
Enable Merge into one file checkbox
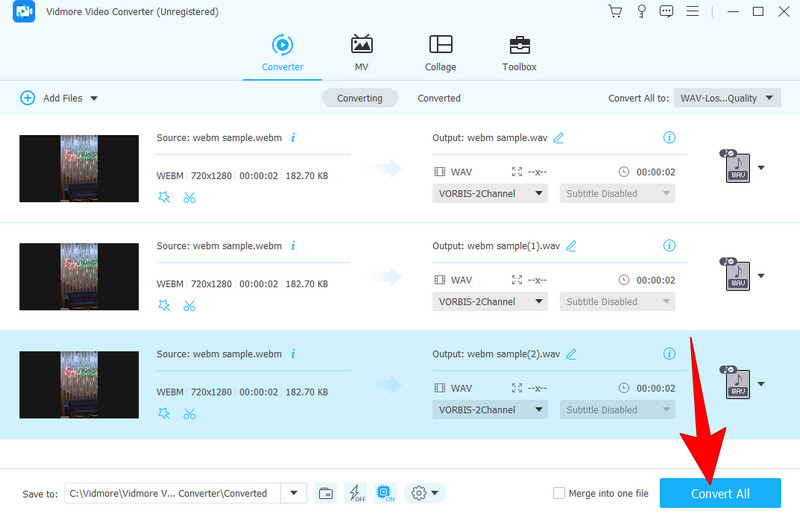point(559,493)
